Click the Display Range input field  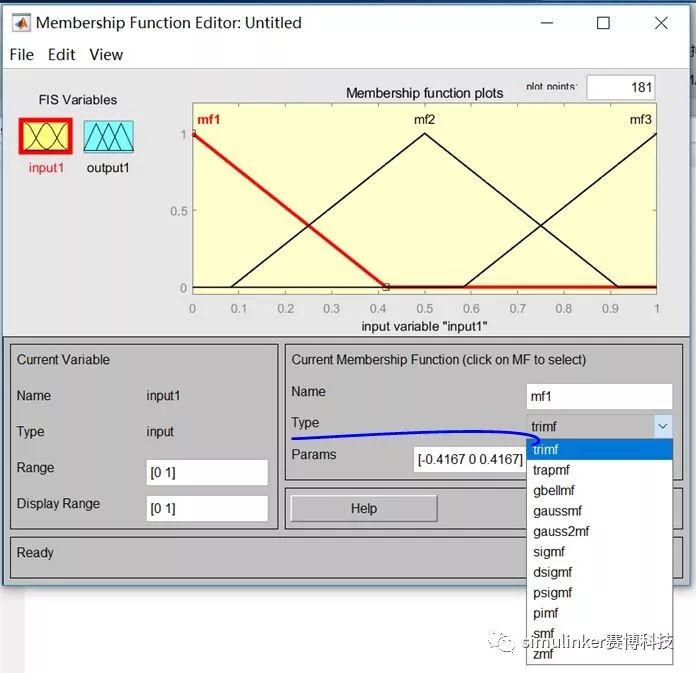[x=207, y=508]
